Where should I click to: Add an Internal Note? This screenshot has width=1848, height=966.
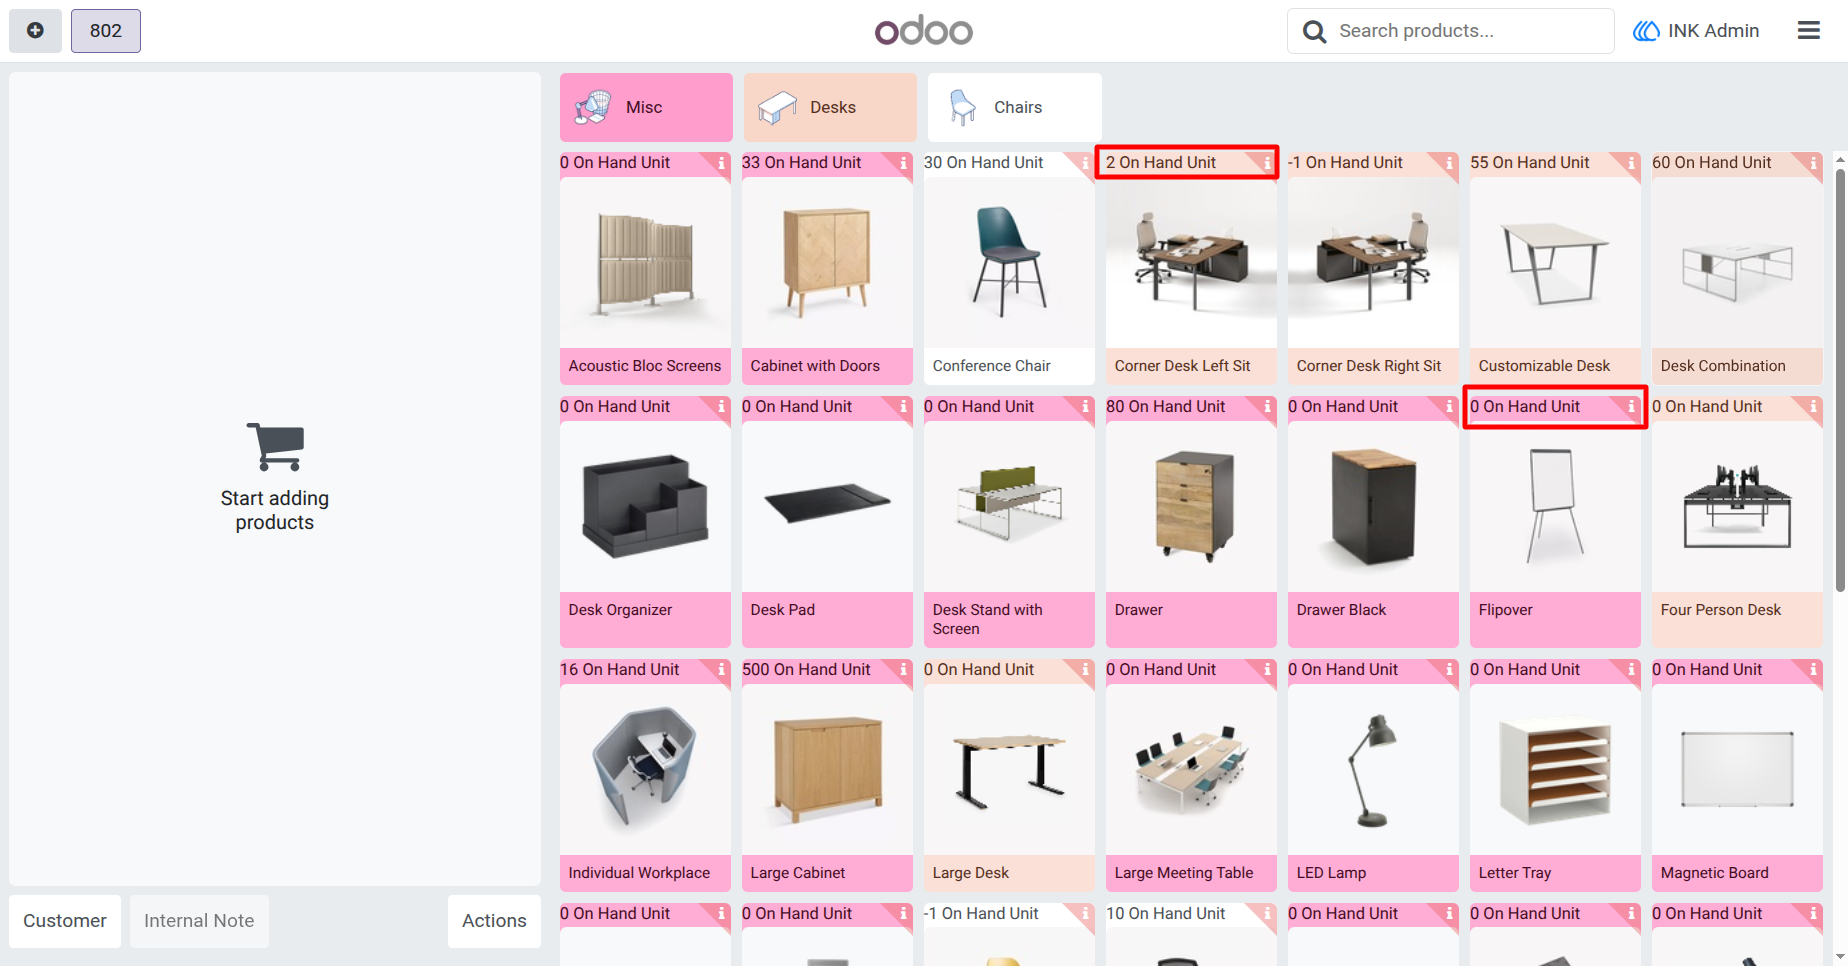click(x=199, y=921)
